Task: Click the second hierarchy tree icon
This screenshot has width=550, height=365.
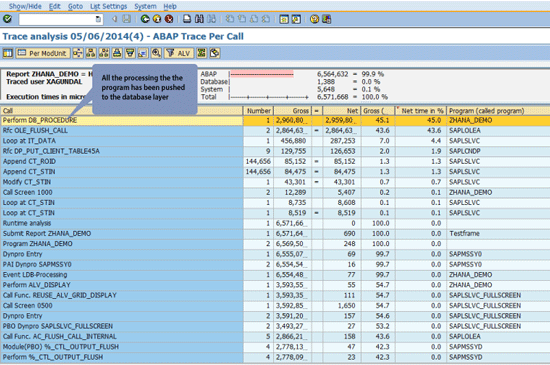Action: coord(91,53)
